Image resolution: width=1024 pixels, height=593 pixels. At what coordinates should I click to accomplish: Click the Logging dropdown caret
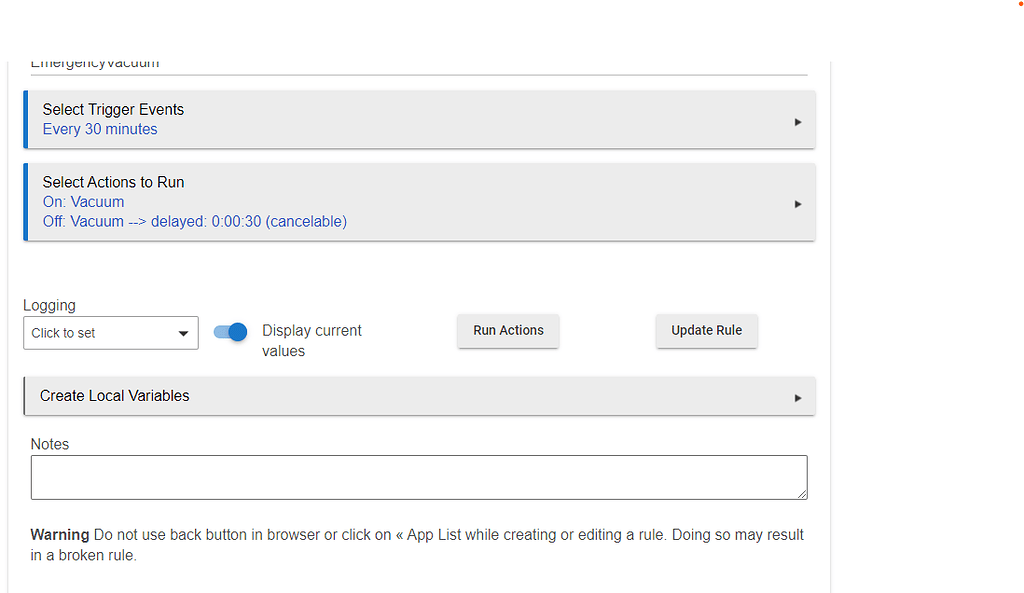(x=183, y=334)
